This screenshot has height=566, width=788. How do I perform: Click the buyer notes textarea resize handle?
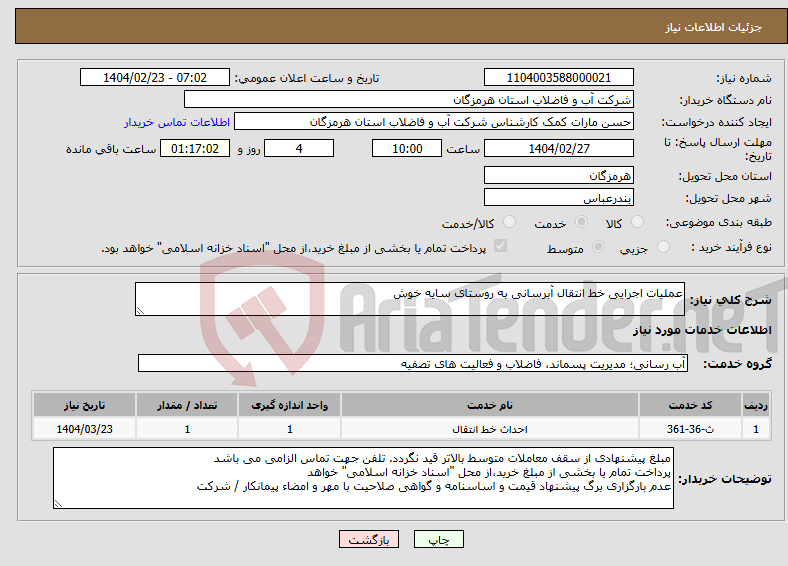tap(58, 503)
